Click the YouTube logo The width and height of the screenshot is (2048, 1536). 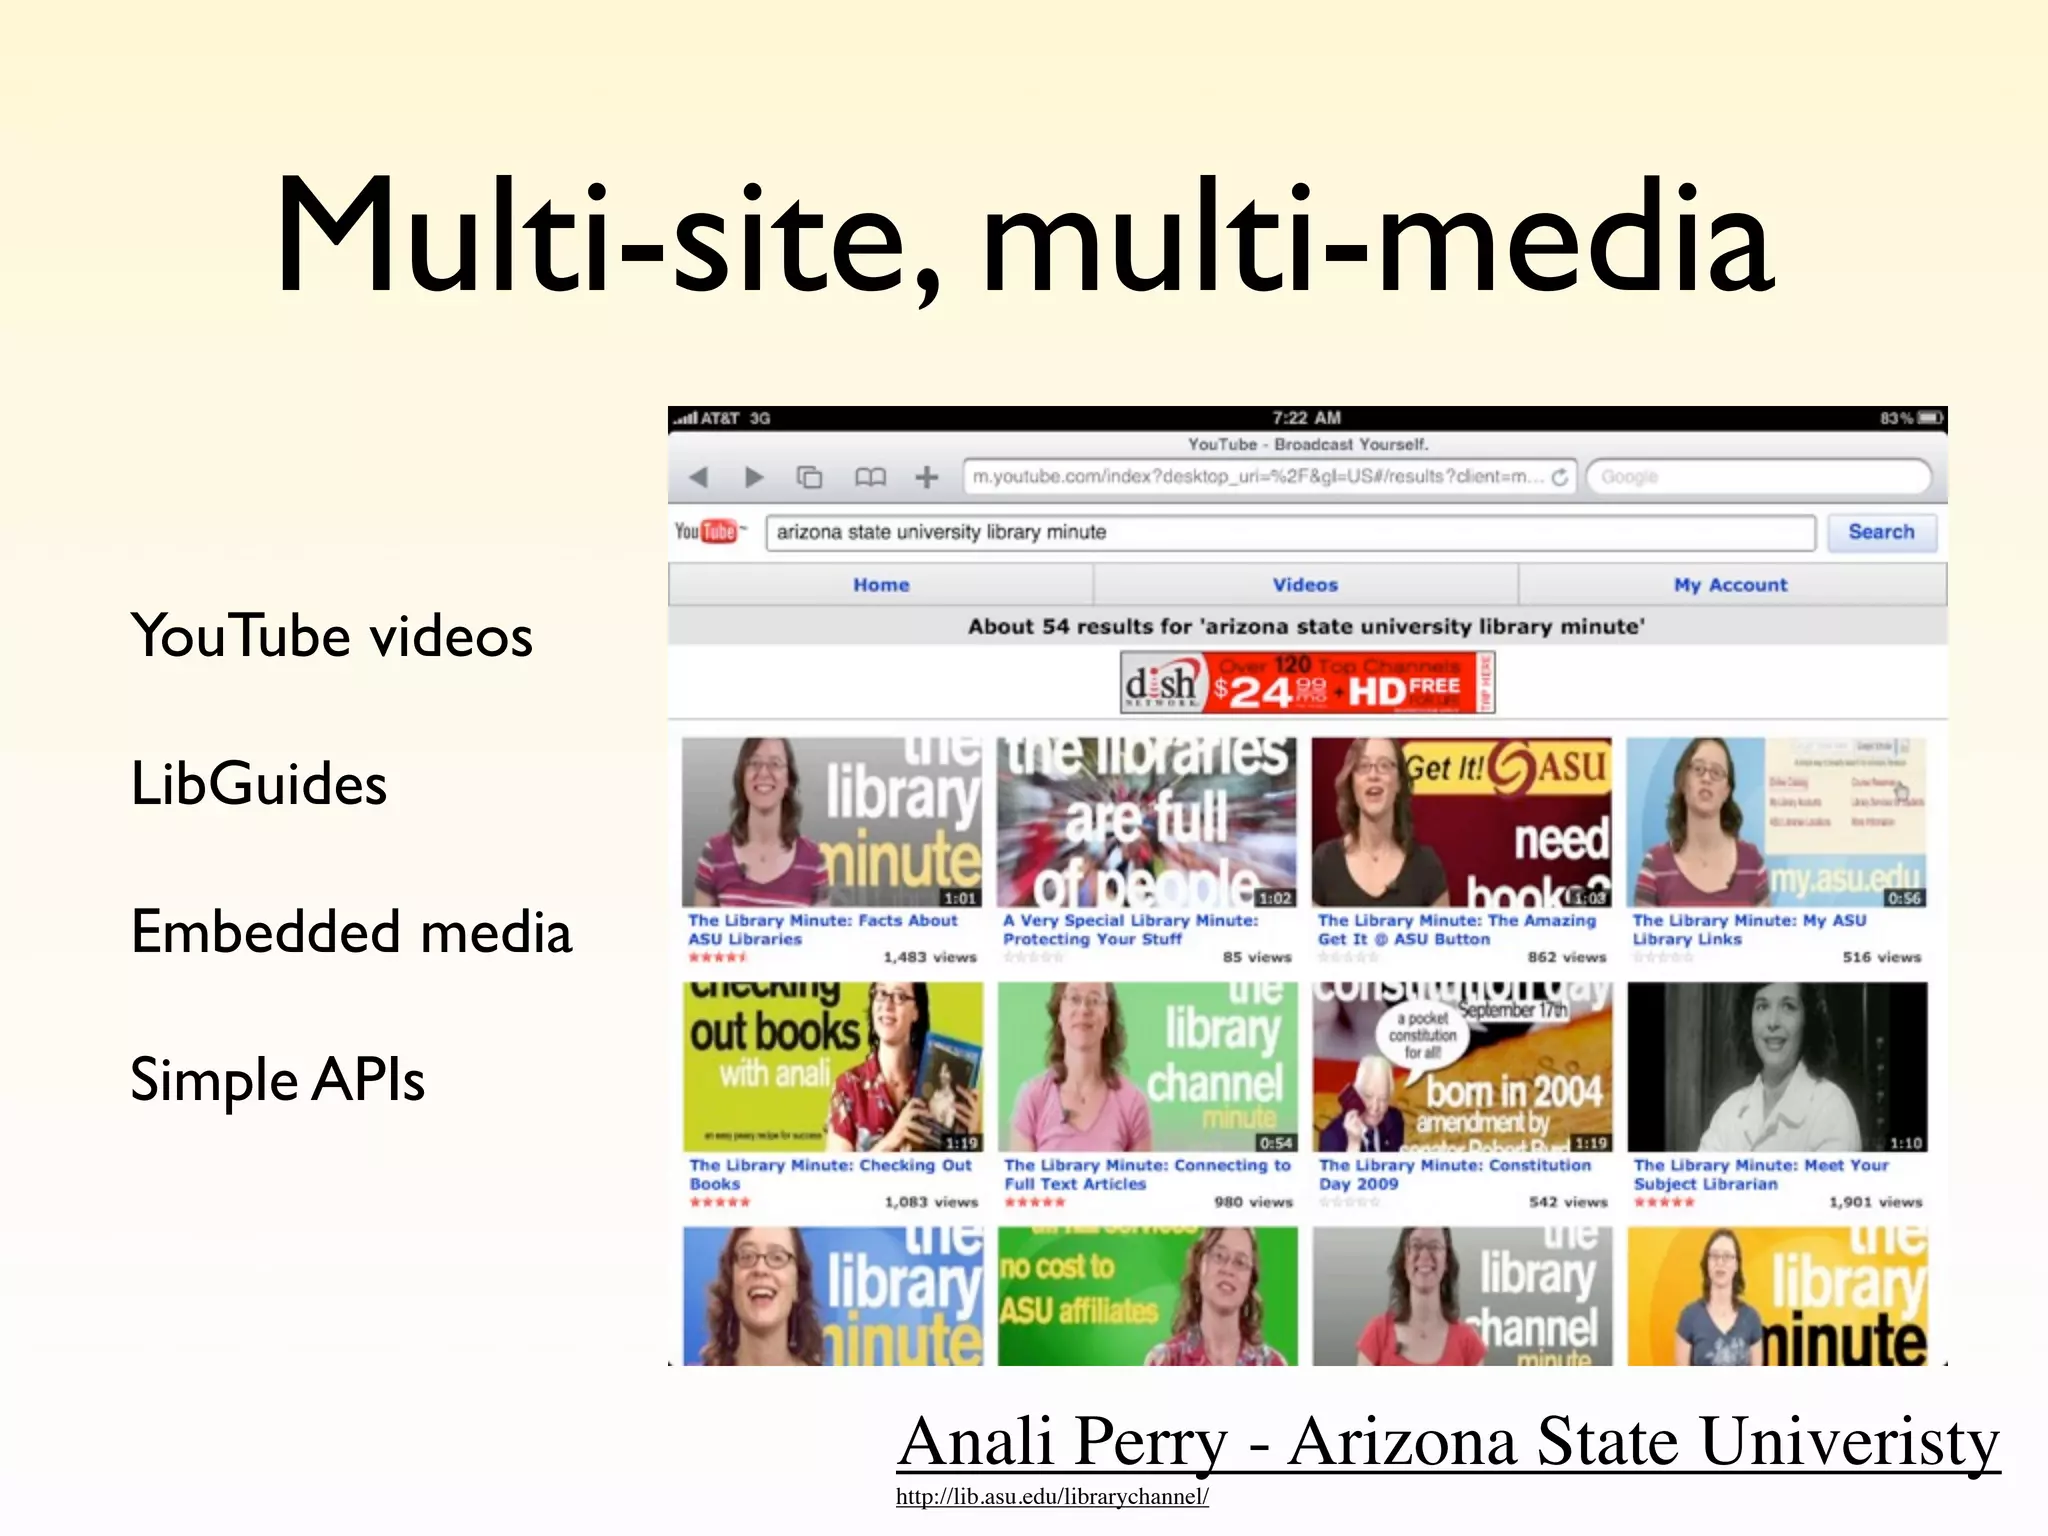tap(710, 531)
